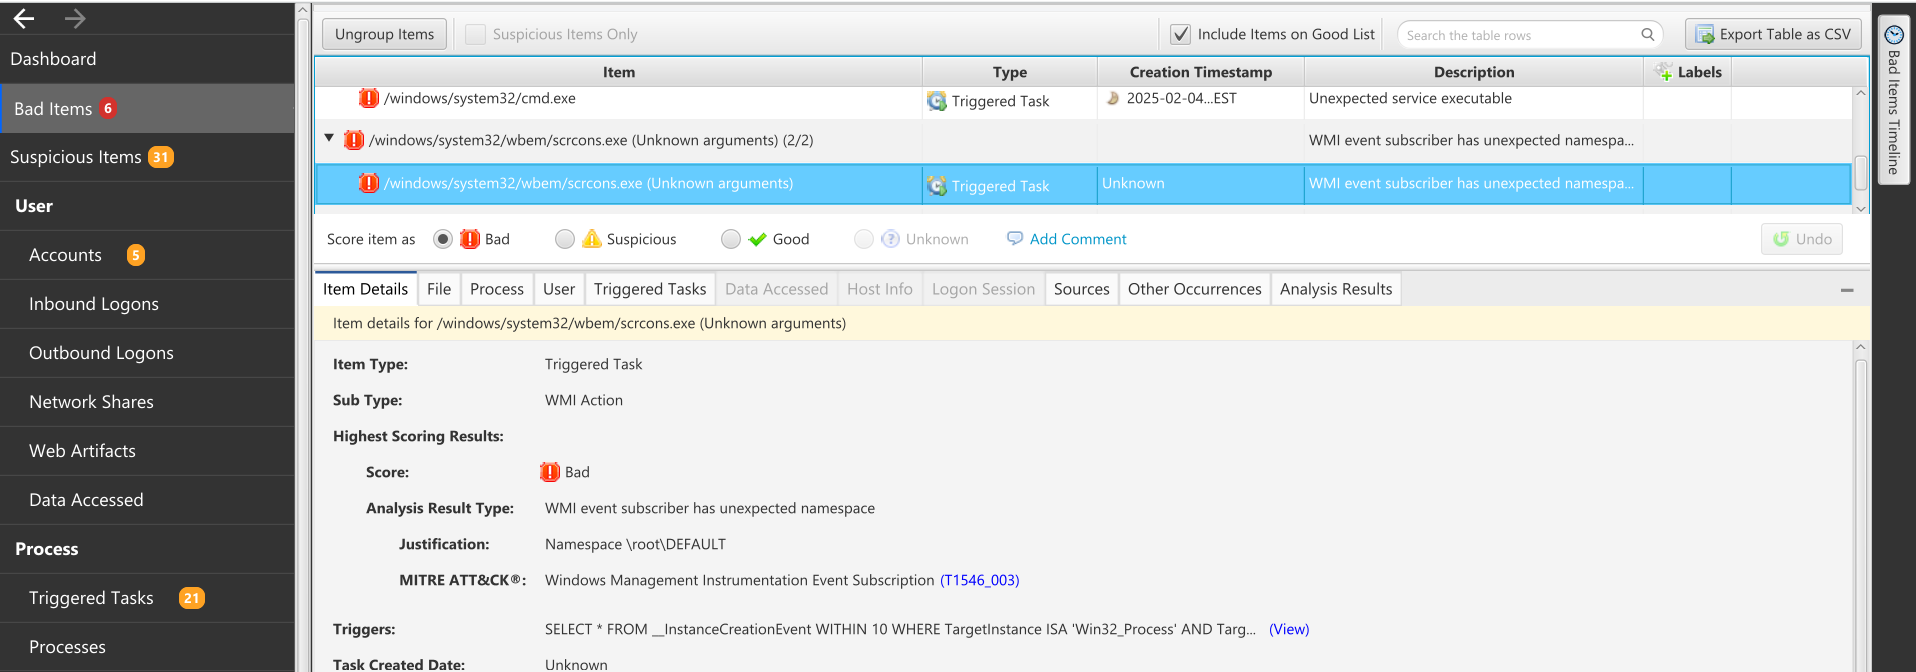Toggle Suspicious Items Only checkbox
This screenshot has height=672, width=1916.
[476, 34]
